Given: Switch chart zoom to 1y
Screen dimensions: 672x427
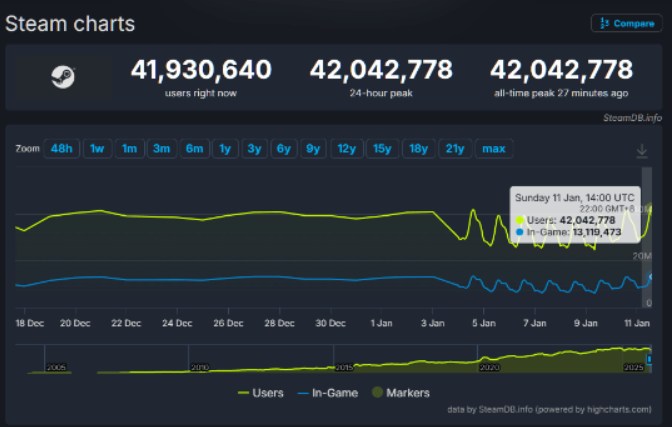Looking at the screenshot, I should [x=225, y=149].
